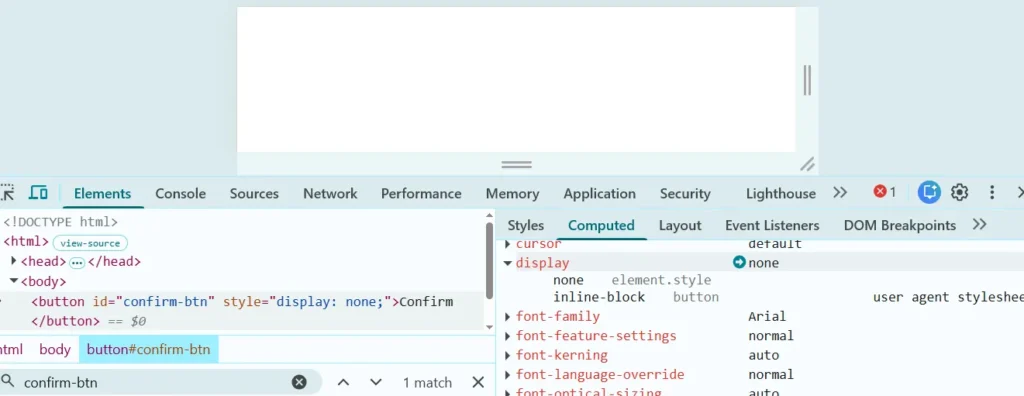Collapse the body element node

[x=14, y=281]
